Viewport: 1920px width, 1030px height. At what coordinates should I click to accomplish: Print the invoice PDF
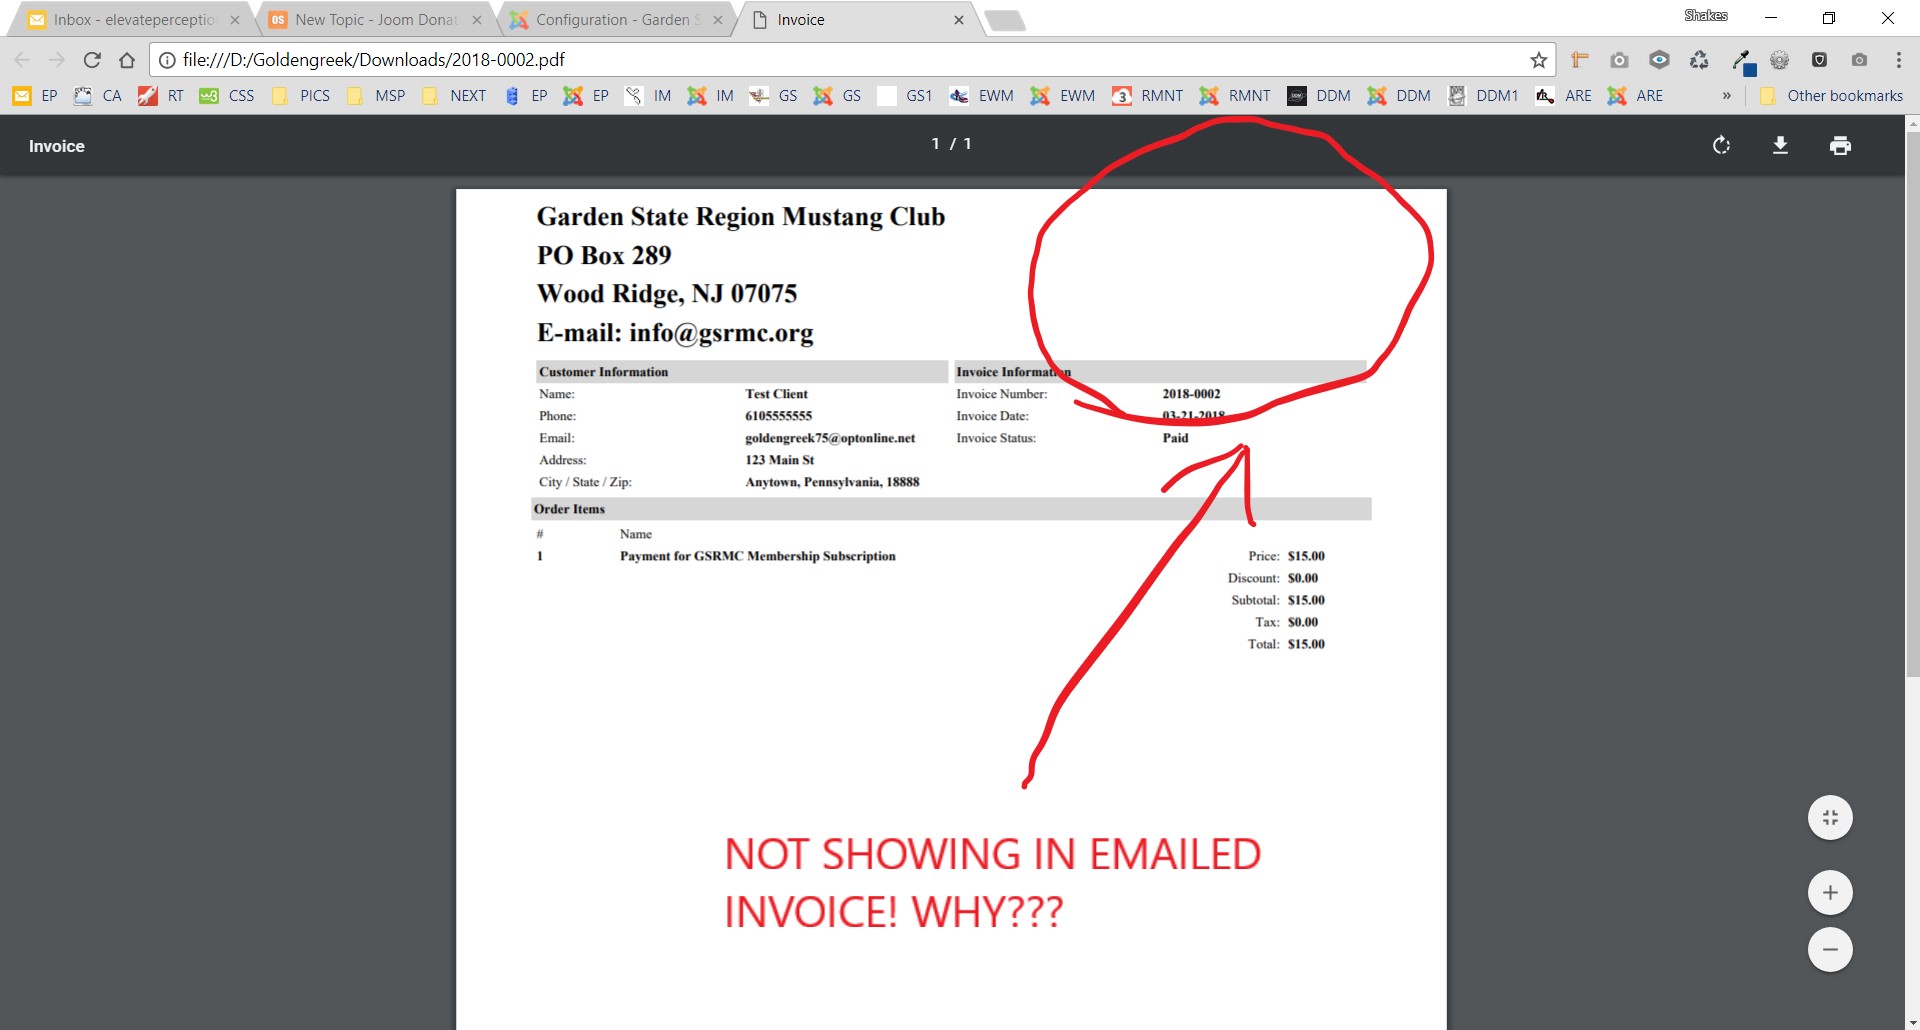tap(1840, 146)
